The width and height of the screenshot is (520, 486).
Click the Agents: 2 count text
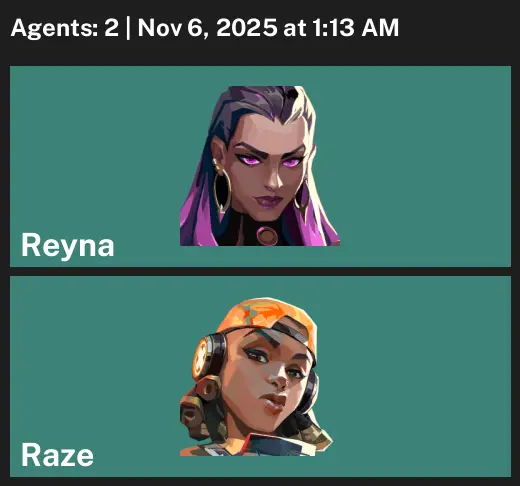(x=65, y=27)
